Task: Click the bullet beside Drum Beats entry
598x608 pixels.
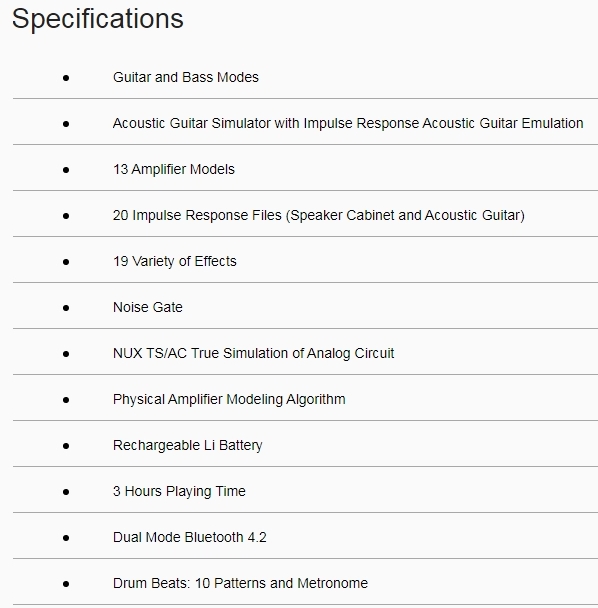Action: (66, 584)
